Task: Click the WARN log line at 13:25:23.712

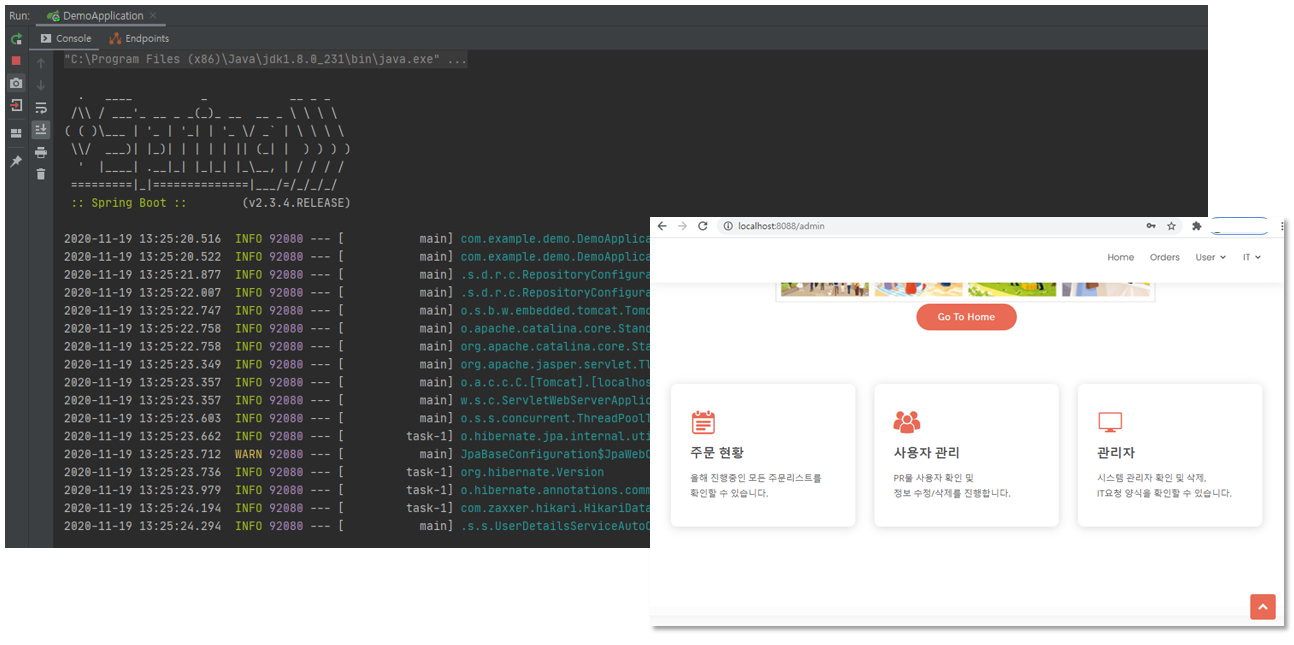Action: point(357,454)
